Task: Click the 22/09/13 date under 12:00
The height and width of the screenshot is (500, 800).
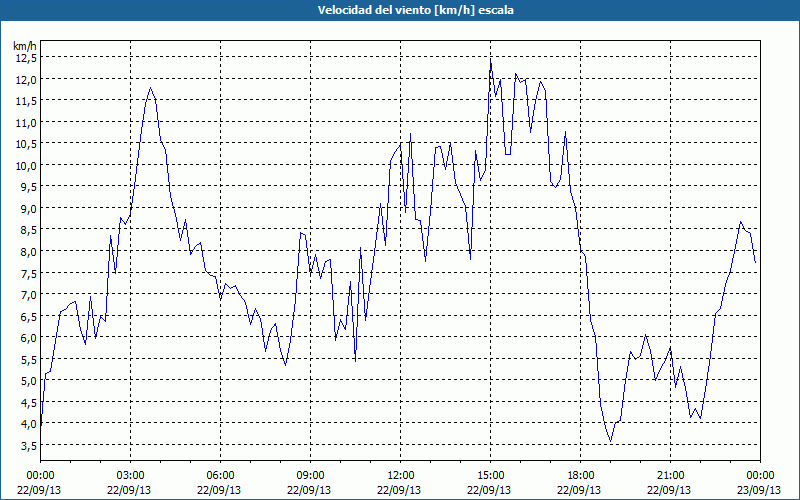Action: (x=399, y=490)
